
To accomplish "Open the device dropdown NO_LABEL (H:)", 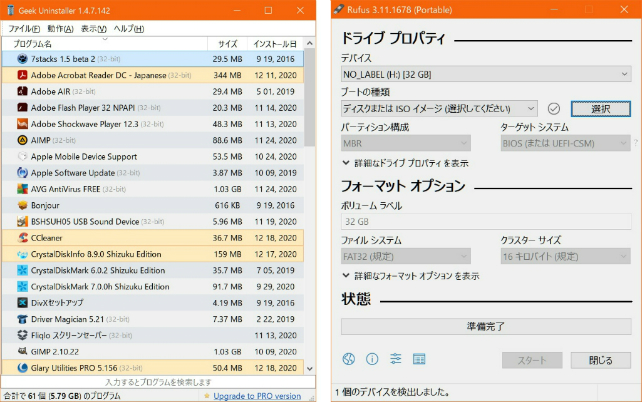I will point(486,75).
